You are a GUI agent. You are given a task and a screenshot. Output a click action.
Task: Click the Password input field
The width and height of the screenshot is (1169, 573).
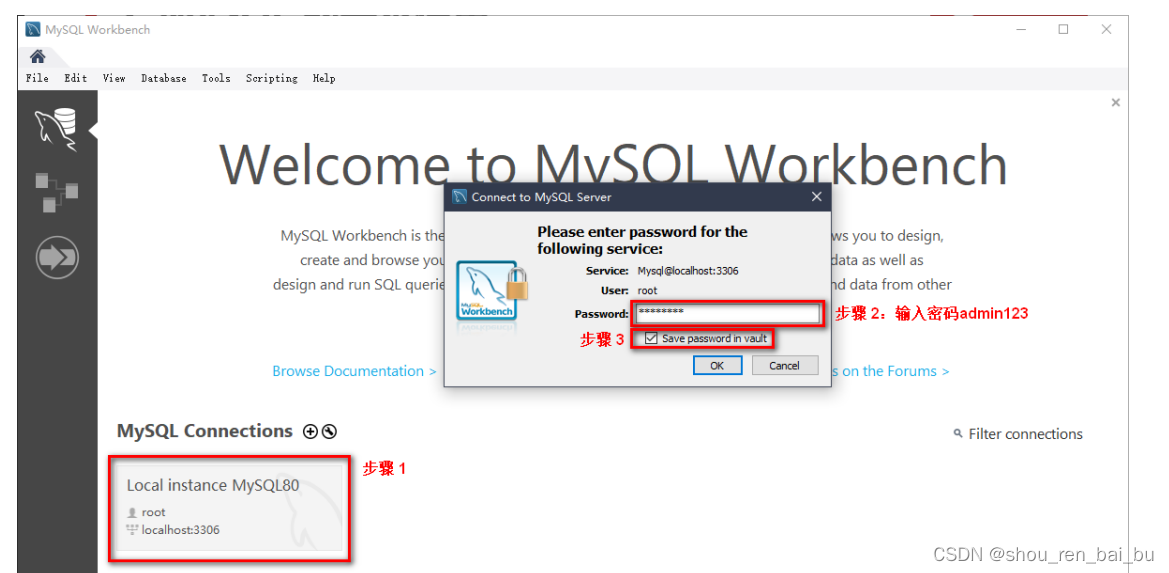point(728,313)
